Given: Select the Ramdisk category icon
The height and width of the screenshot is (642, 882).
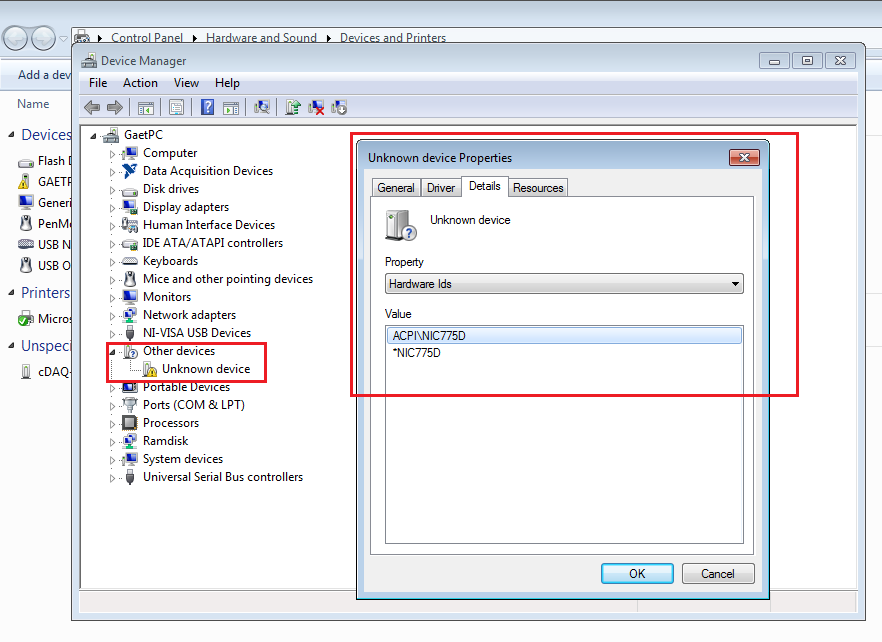Looking at the screenshot, I should 130,441.
